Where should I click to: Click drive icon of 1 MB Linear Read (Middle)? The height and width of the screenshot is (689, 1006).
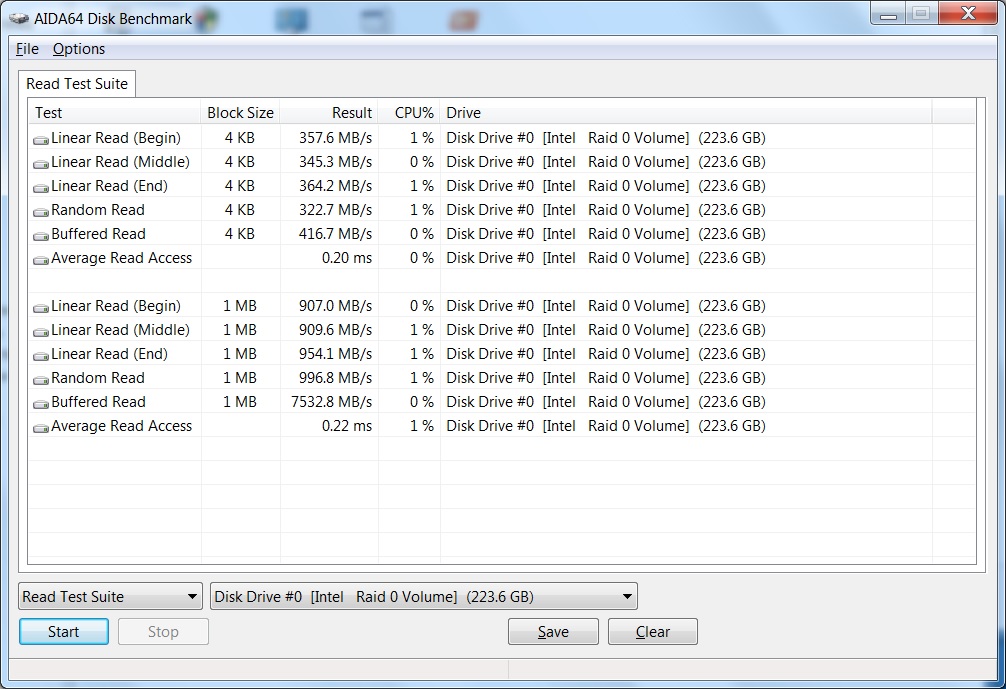coord(41,331)
